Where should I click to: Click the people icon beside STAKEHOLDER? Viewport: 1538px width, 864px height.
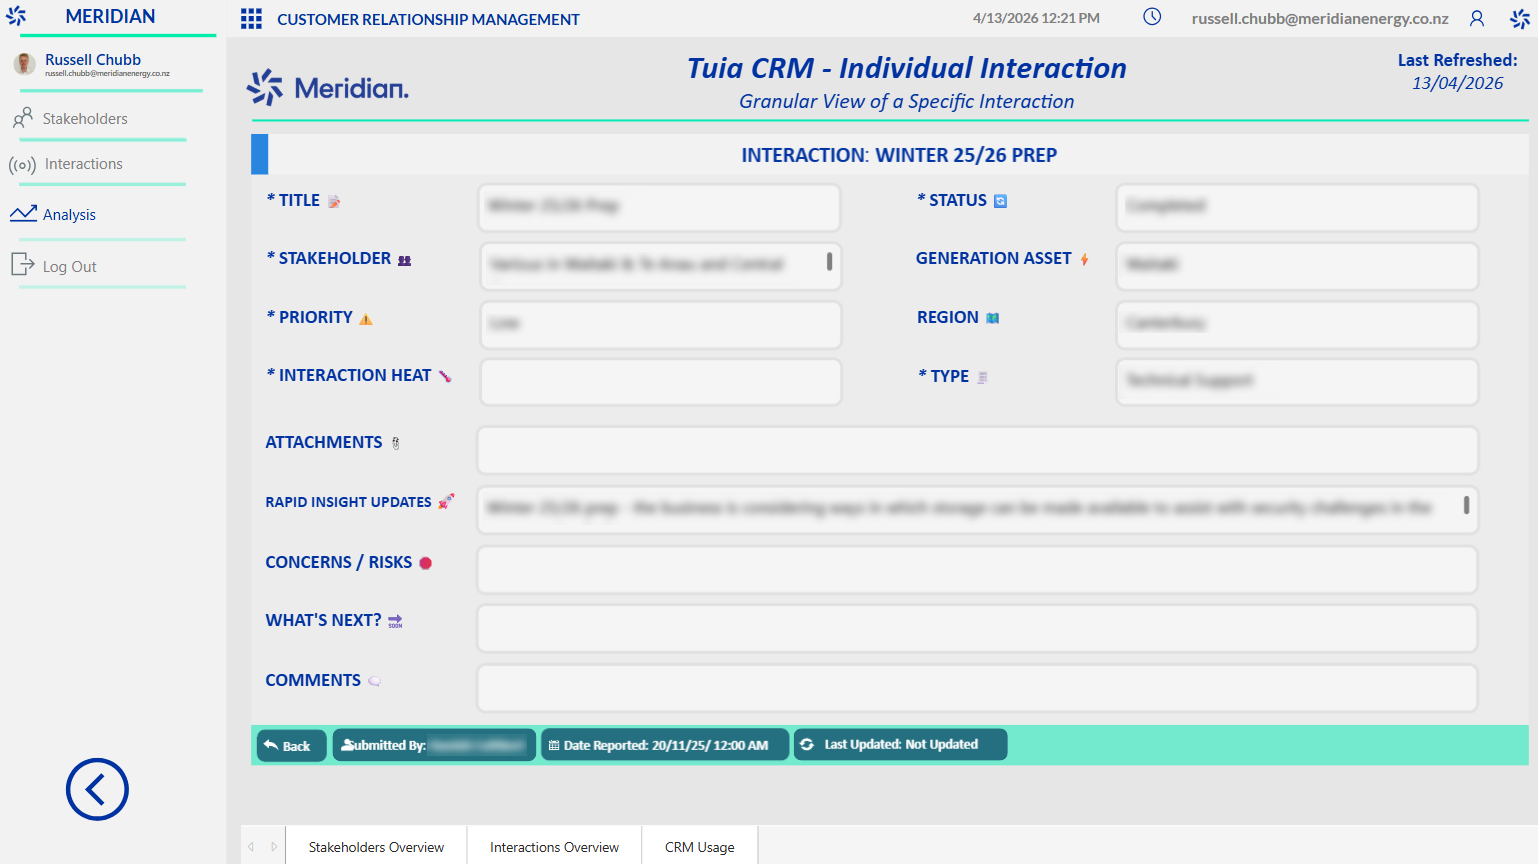[x=404, y=260]
